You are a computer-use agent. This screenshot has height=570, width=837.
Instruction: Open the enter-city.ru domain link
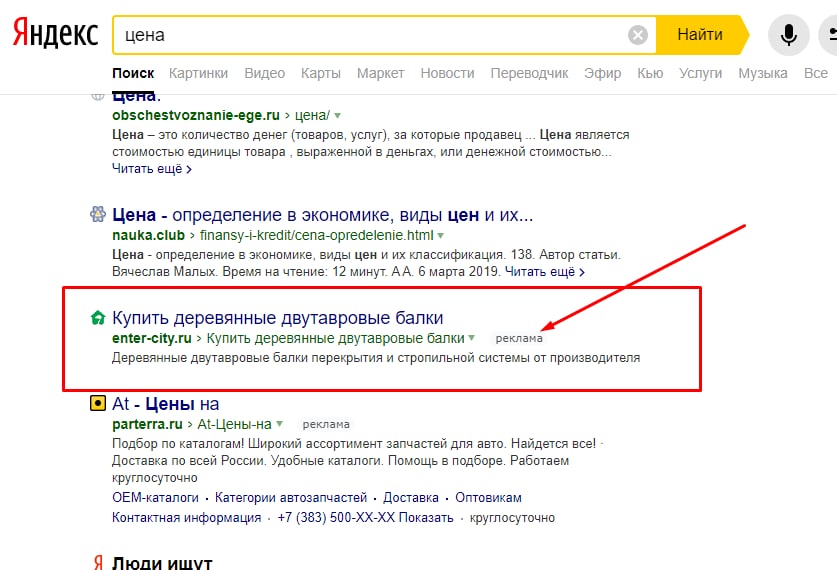pos(152,338)
